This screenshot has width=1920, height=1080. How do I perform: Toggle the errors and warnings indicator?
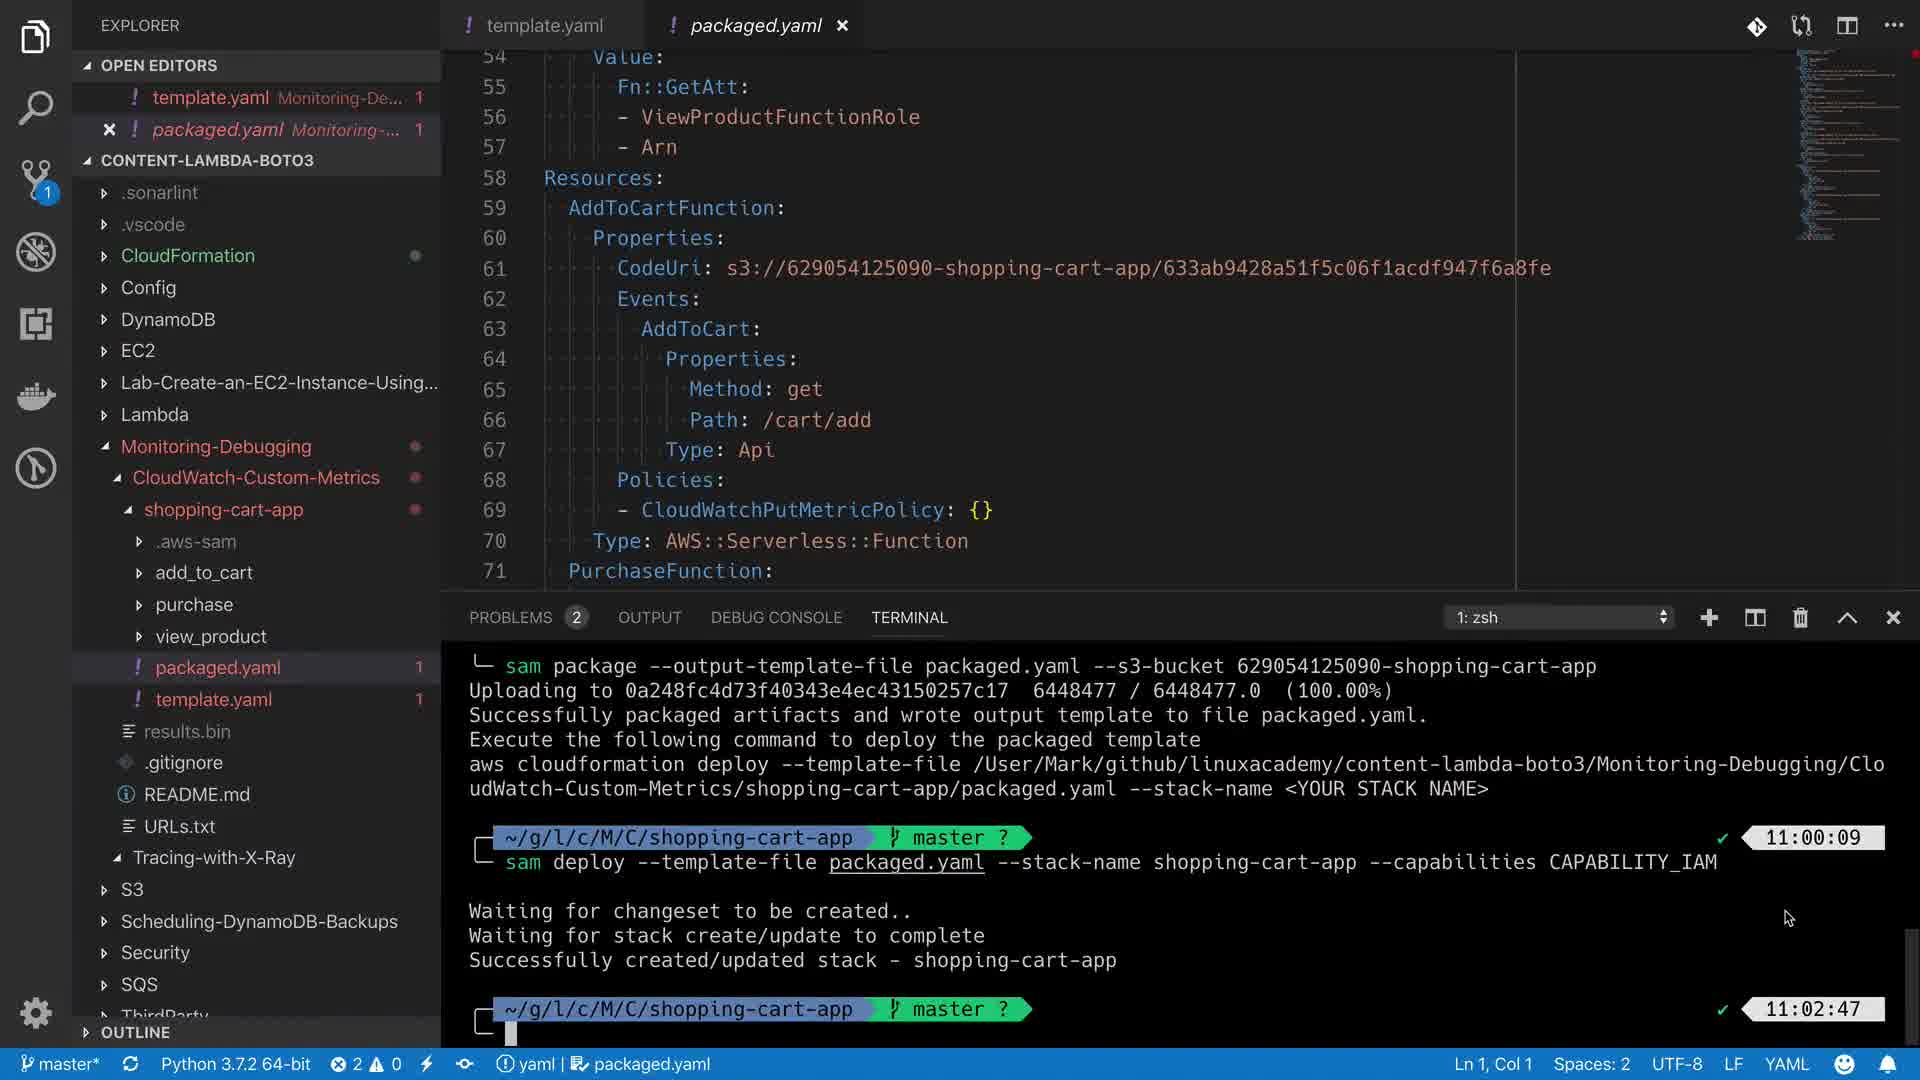(x=366, y=1064)
